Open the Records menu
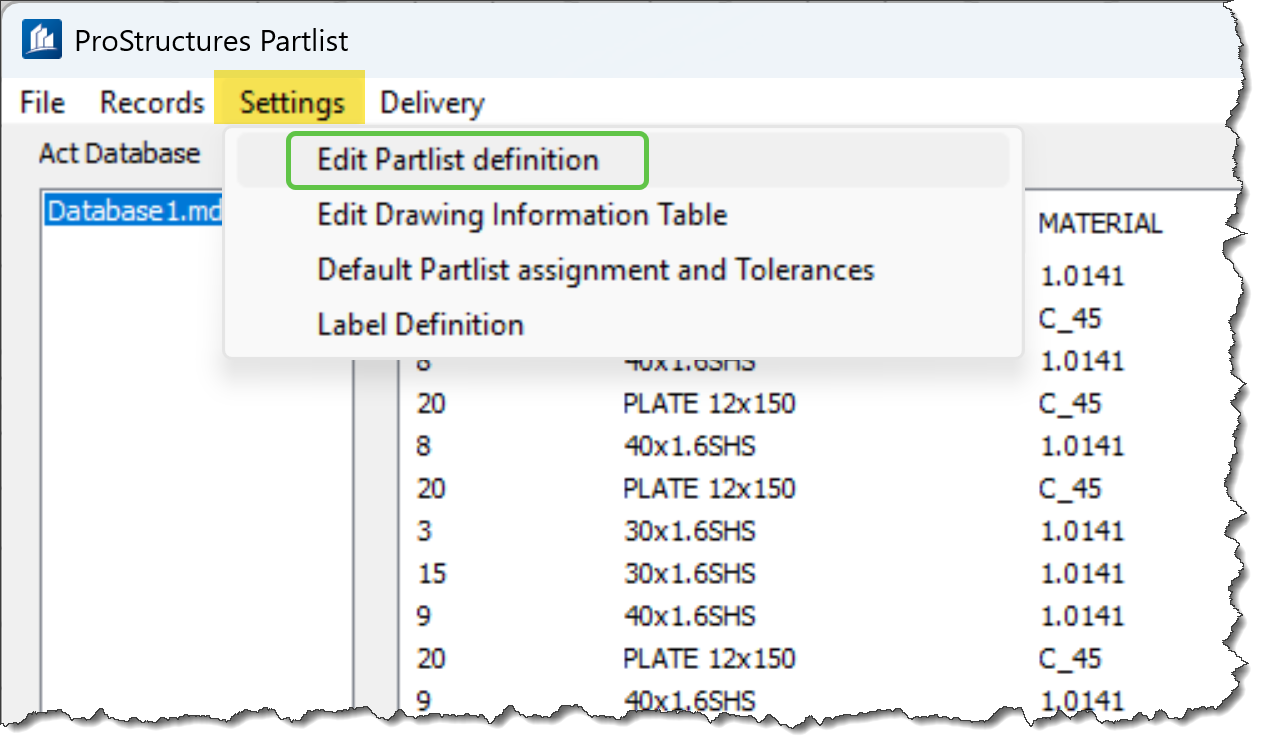Image resolution: width=1269 pixels, height=749 pixels. pos(152,103)
